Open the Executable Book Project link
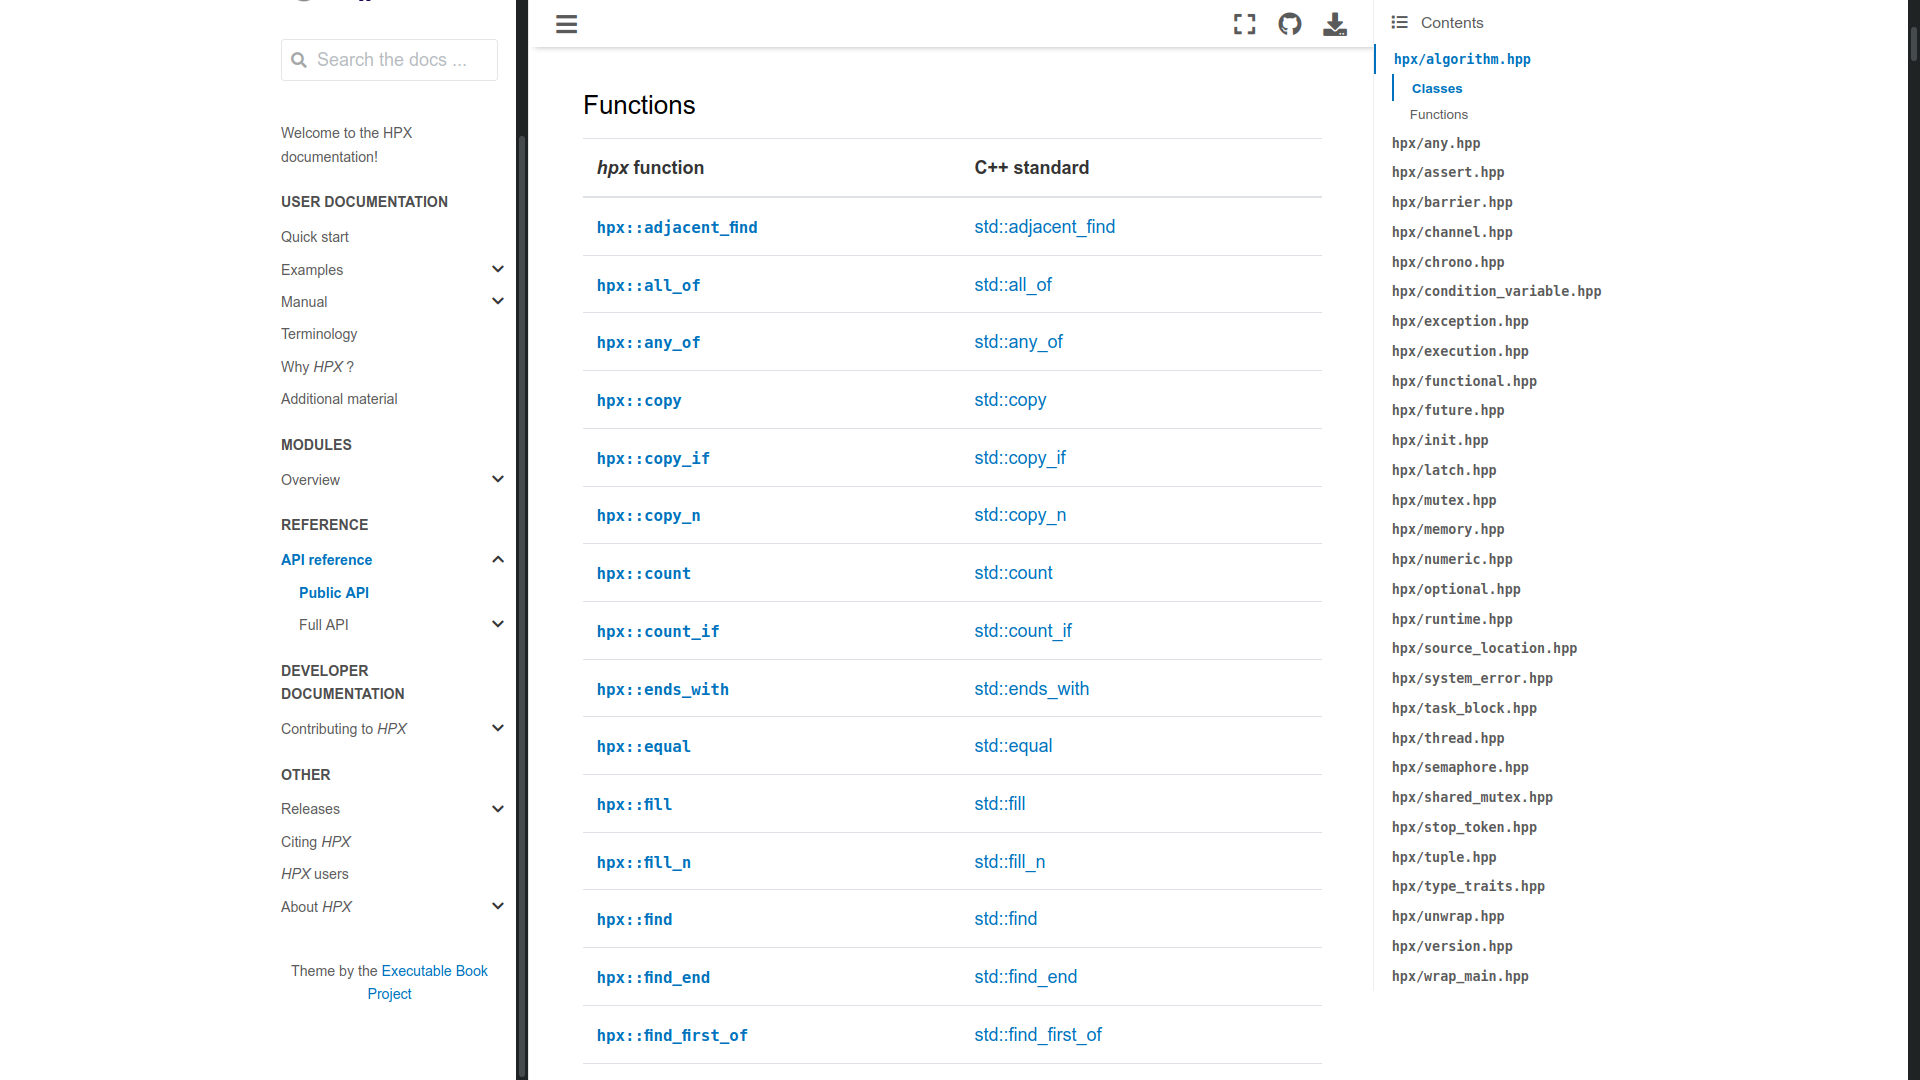1920x1080 pixels. (x=434, y=971)
